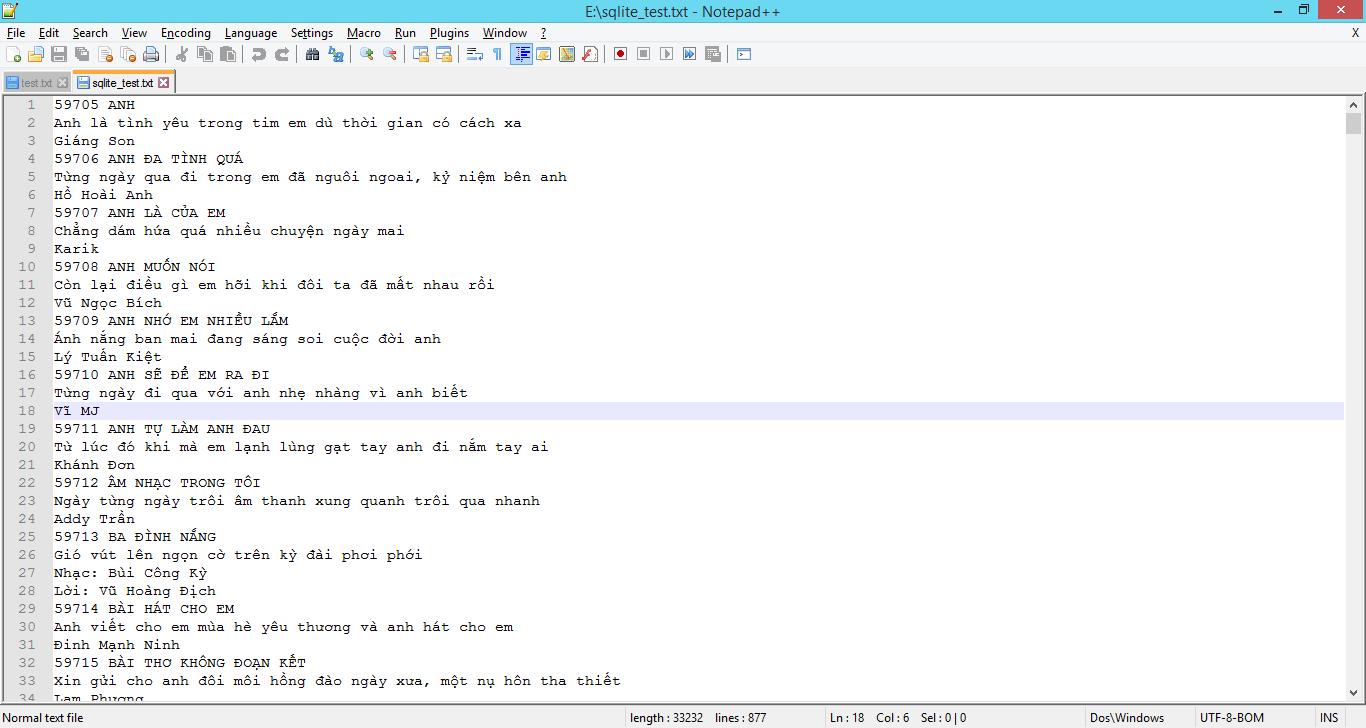Open the Search menu
Viewport: 1366px width, 728px height.
click(90, 33)
